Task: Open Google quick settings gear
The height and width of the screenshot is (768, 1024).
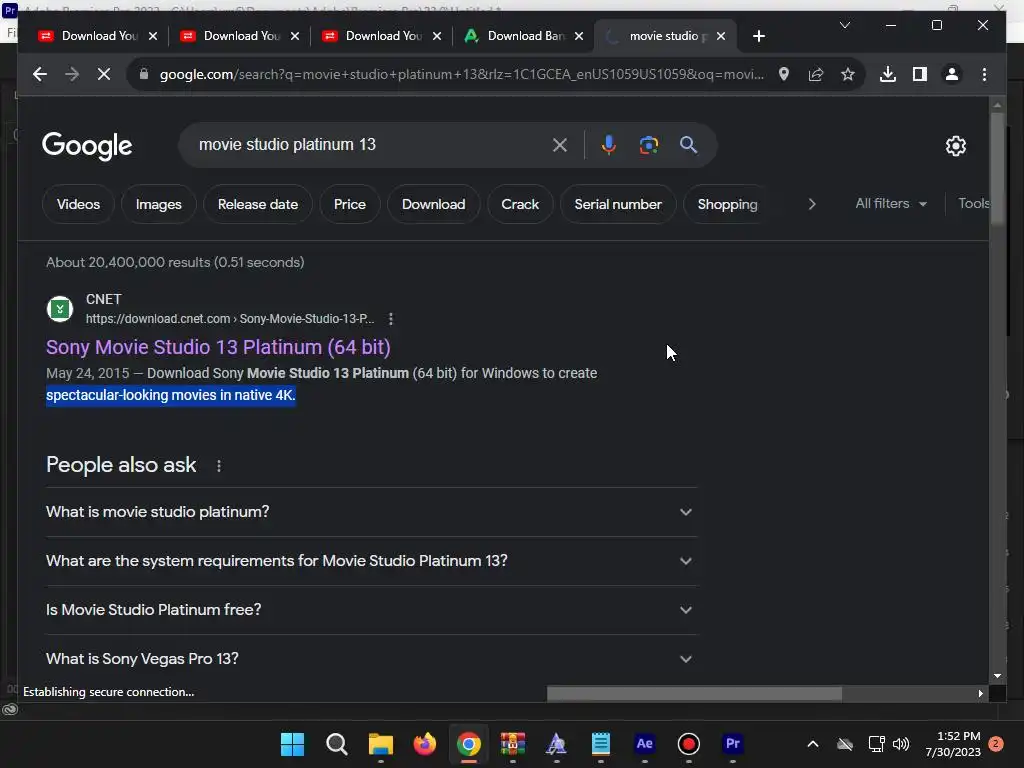Action: click(x=955, y=146)
